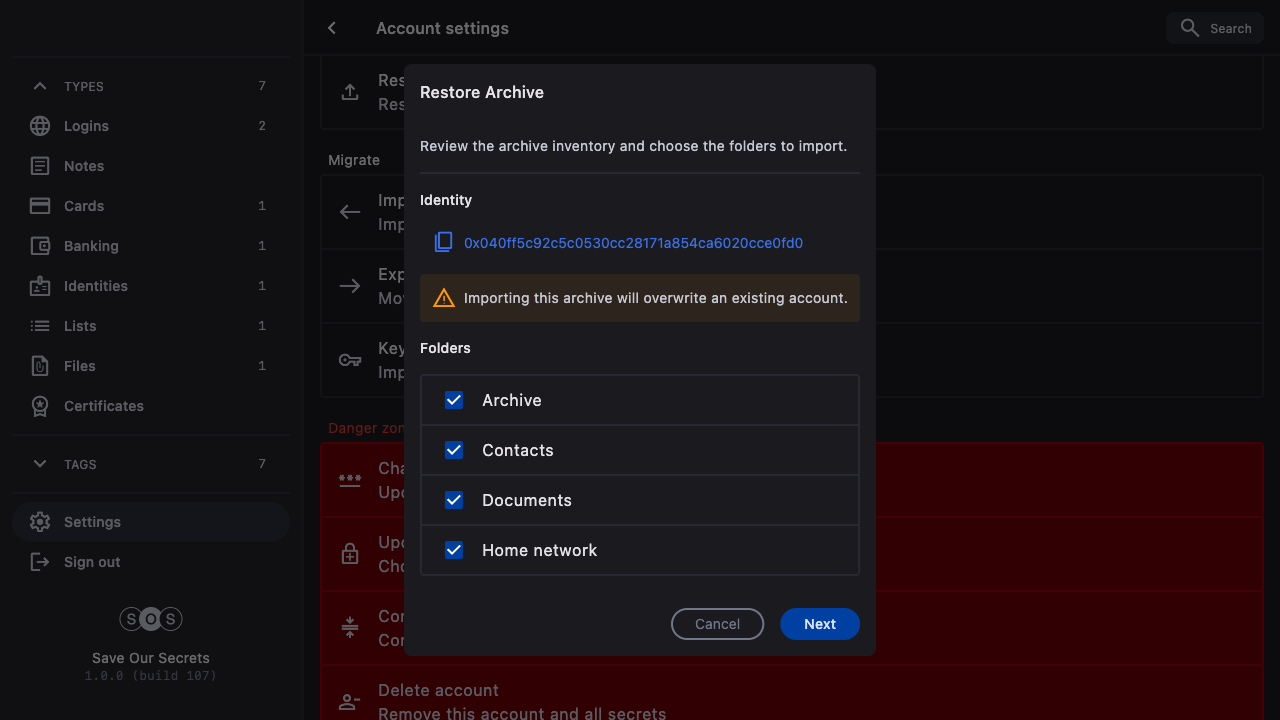The width and height of the screenshot is (1280, 720).
Task: Click the Files icon in sidebar
Action: click(x=40, y=366)
